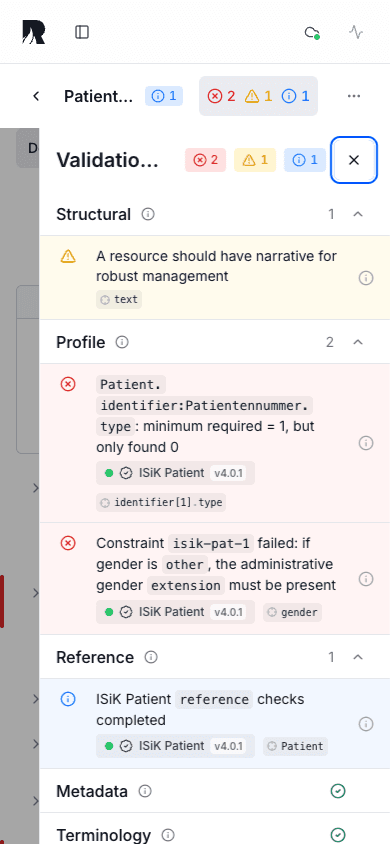Show info icon next to Metadata heading
The height and width of the screenshot is (844, 390).
point(145,791)
